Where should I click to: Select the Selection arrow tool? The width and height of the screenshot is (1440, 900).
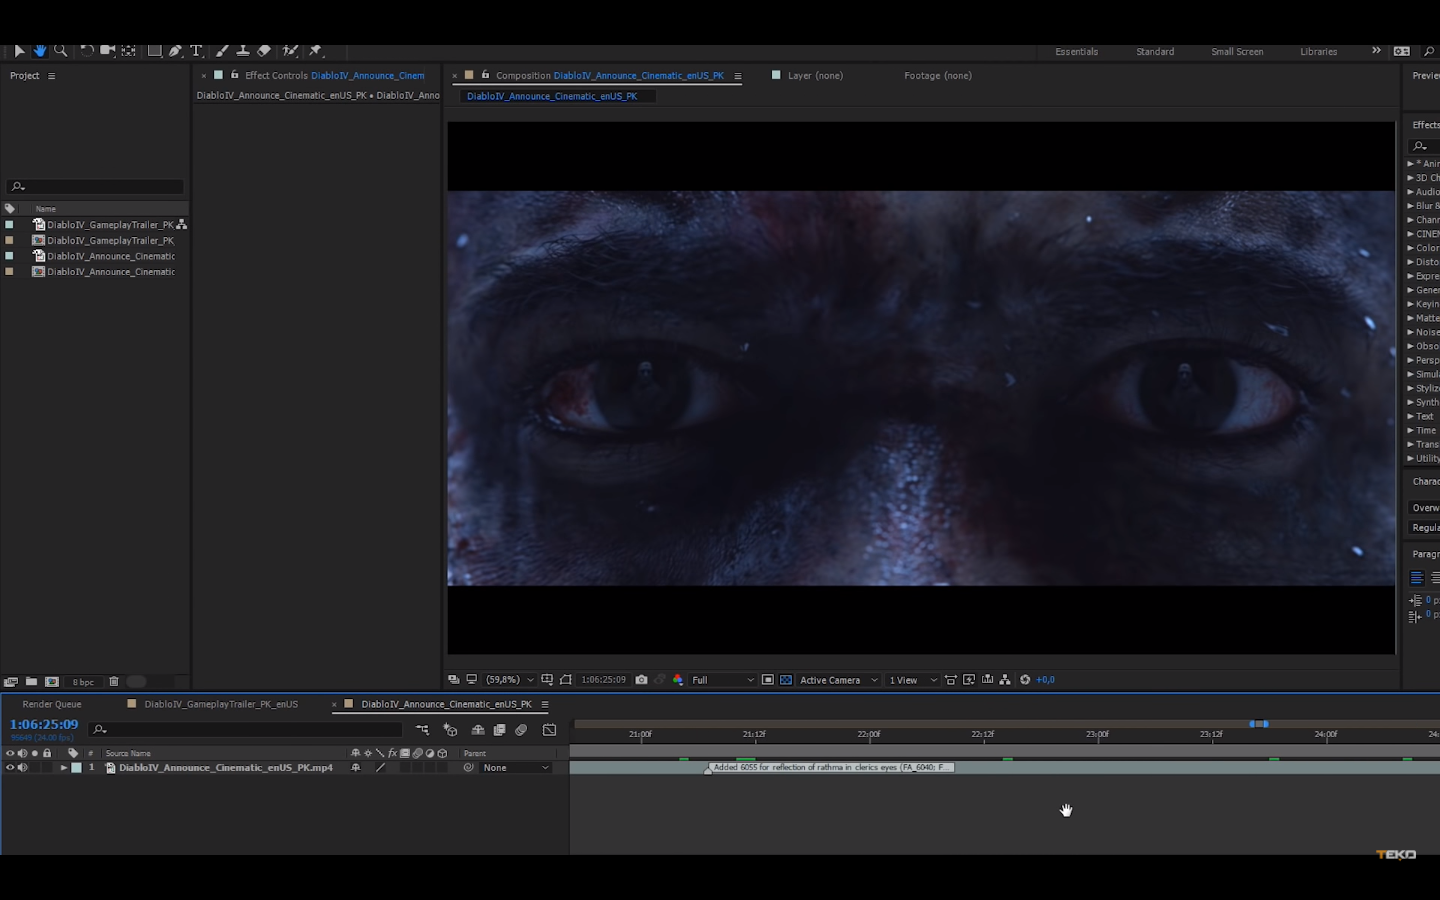click(19, 51)
